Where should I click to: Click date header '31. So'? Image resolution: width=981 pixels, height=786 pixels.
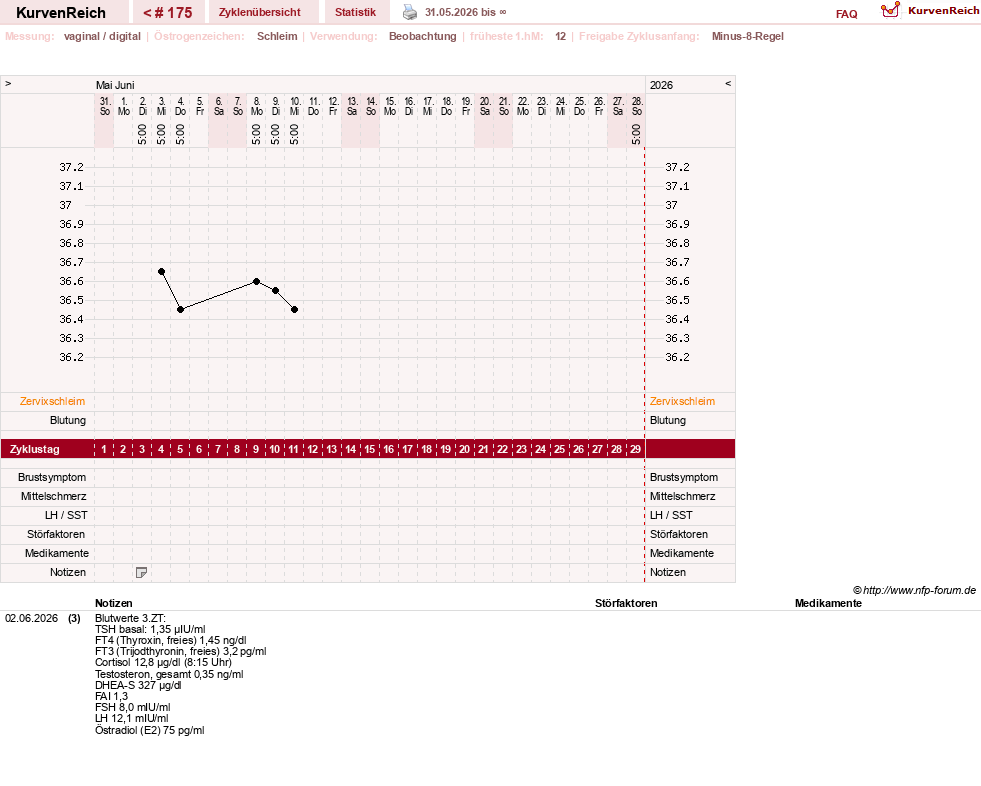click(x=104, y=106)
